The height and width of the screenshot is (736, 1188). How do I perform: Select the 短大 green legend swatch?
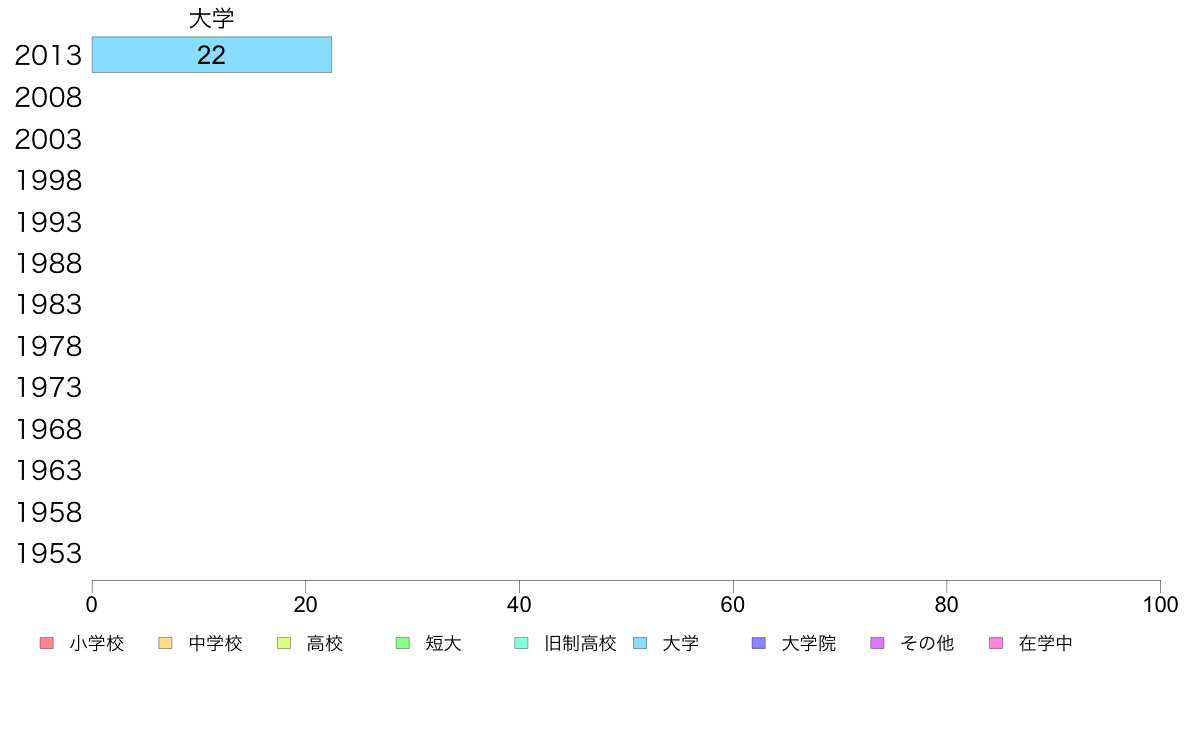coord(403,643)
